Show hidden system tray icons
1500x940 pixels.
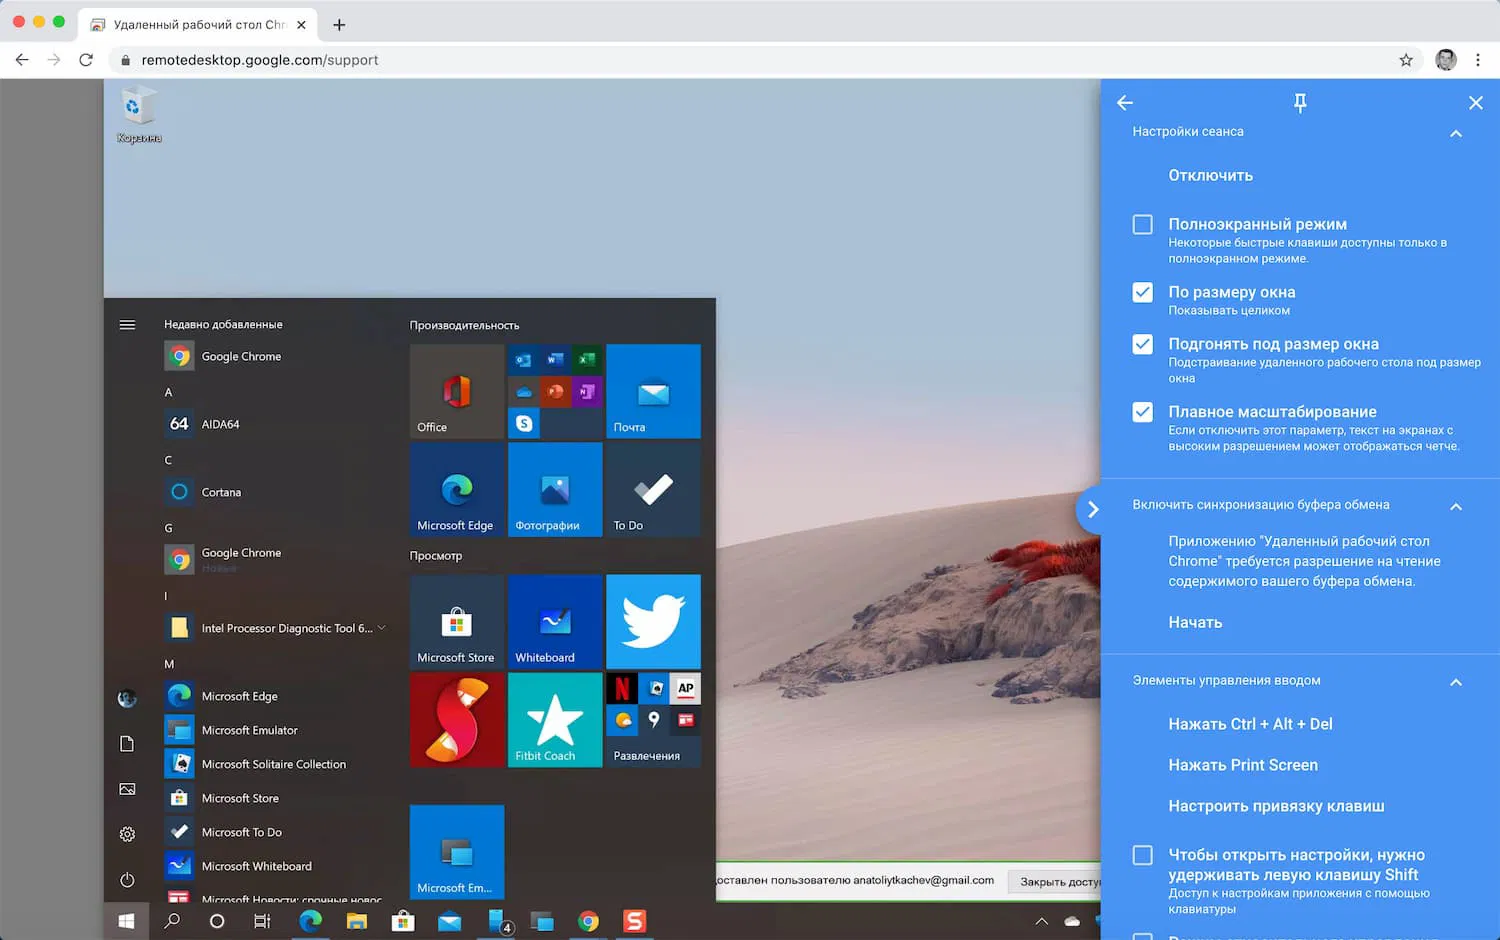(1041, 921)
